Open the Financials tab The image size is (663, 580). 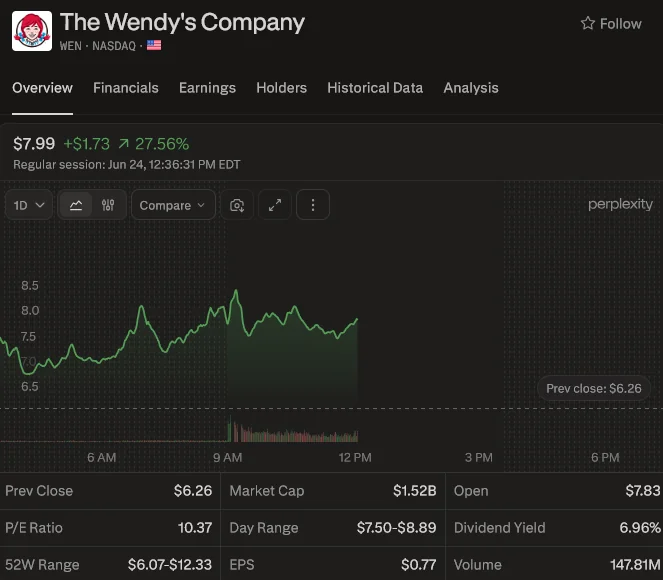coord(126,88)
